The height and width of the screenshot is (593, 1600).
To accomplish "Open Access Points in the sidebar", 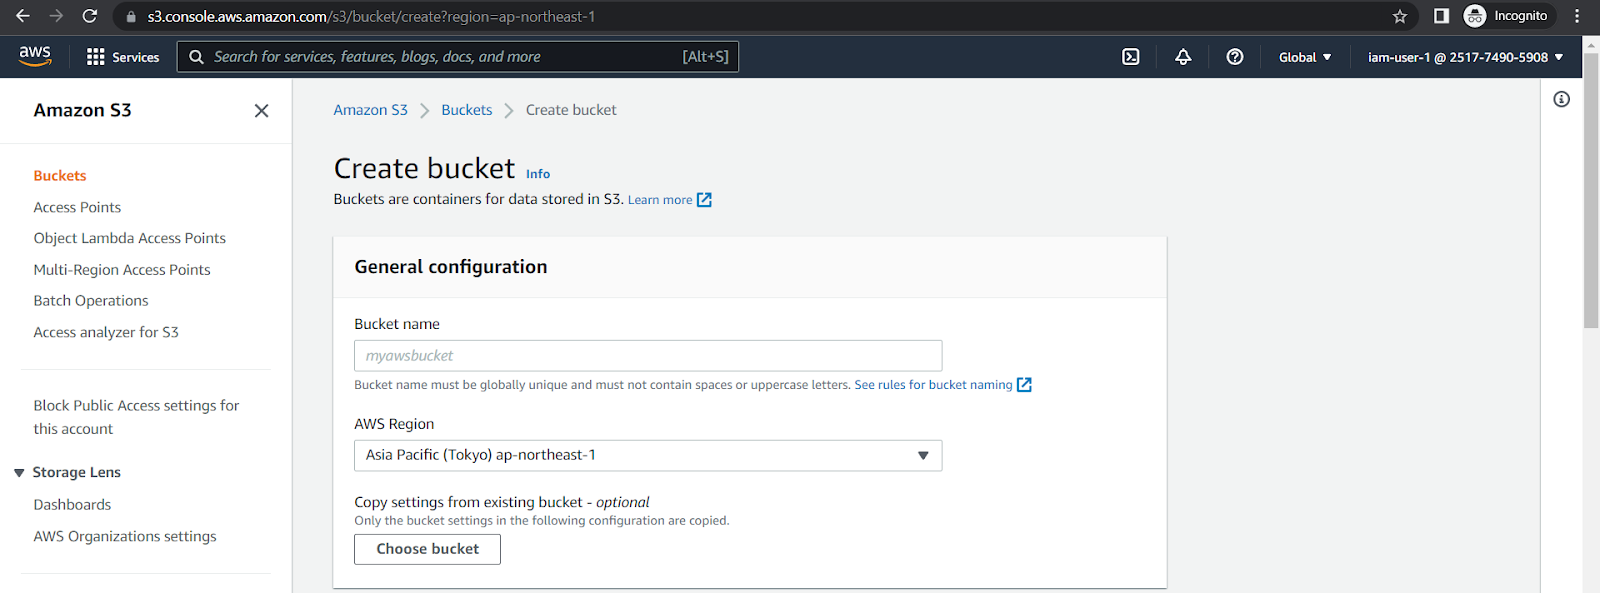I will coord(77,207).
